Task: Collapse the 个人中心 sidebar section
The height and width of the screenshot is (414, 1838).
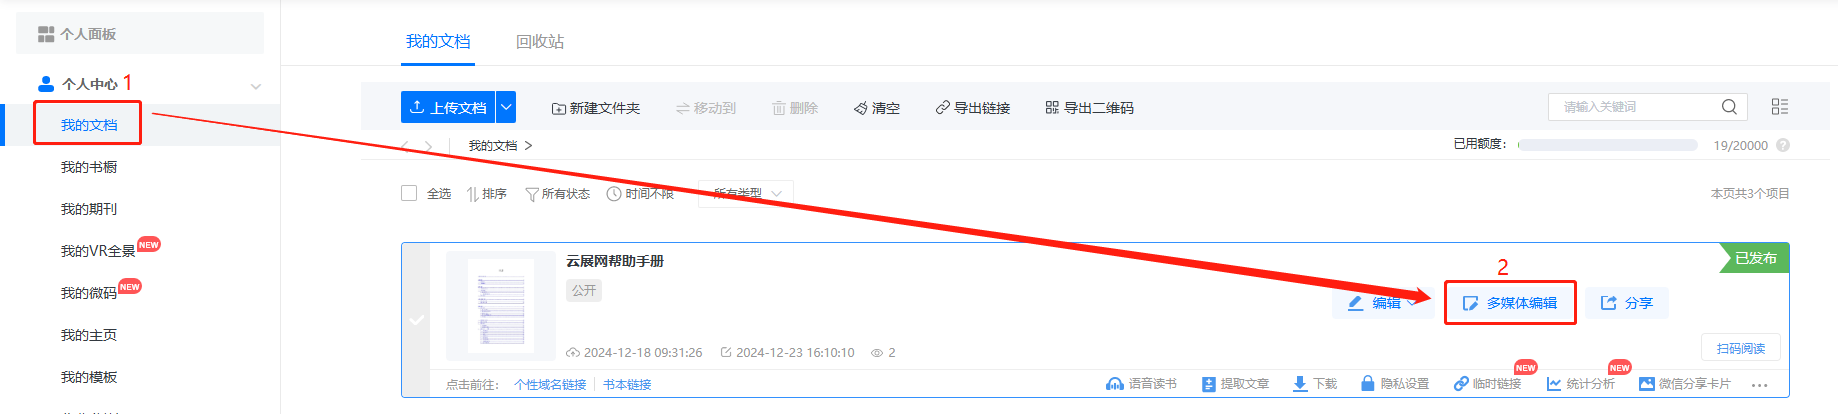Action: click(256, 86)
